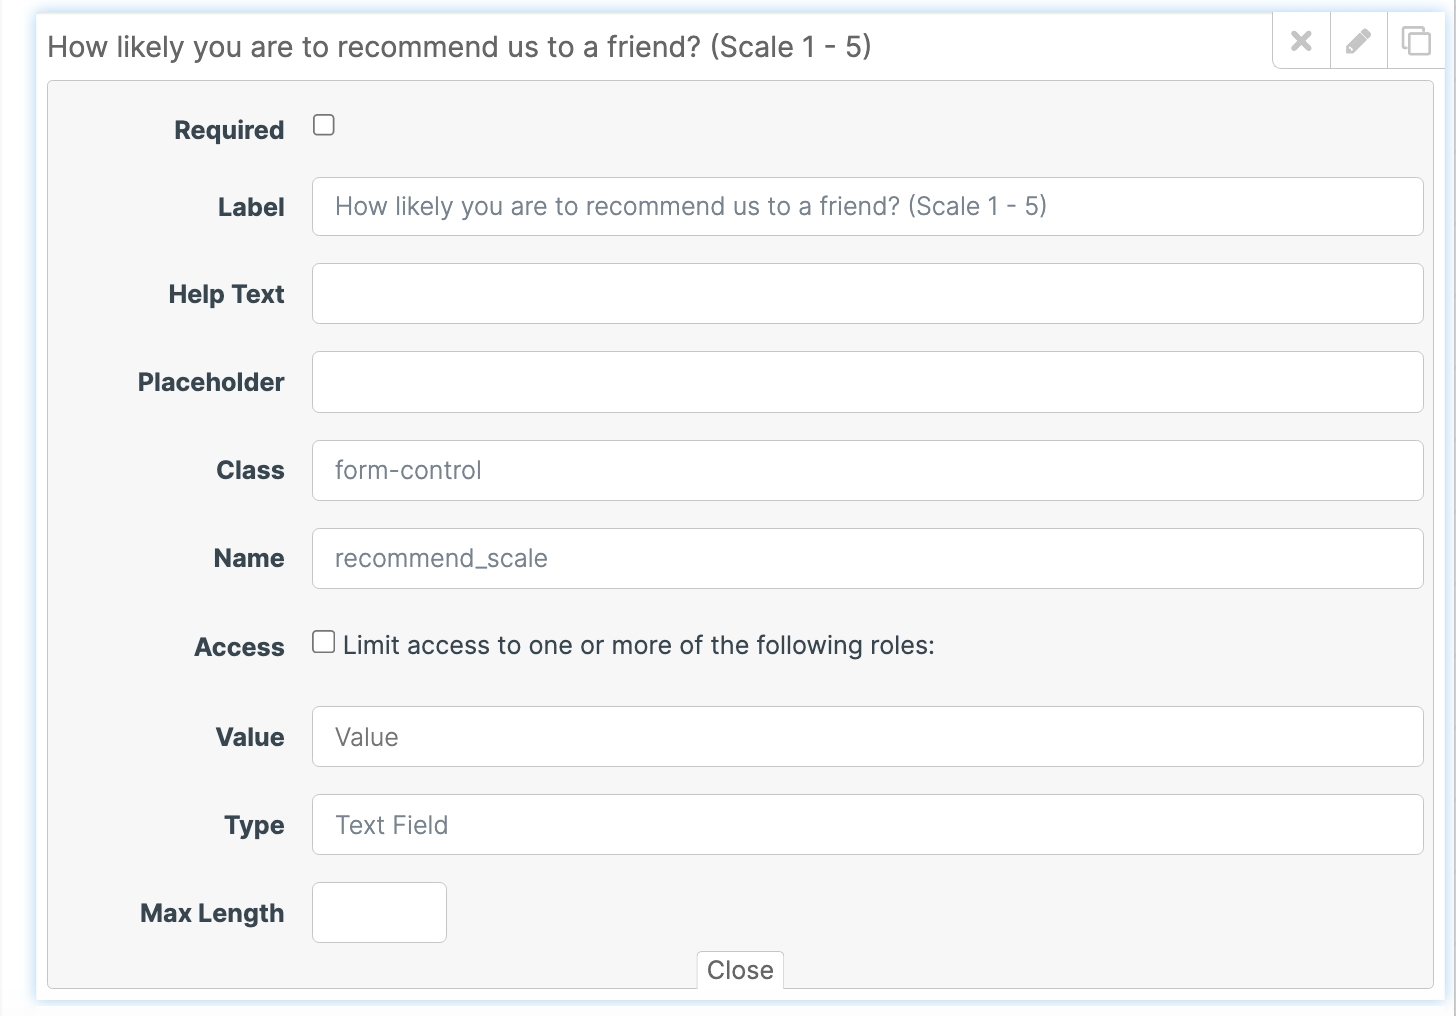Click the Class field containing form-control
Image resolution: width=1456 pixels, height=1016 pixels.
867,470
